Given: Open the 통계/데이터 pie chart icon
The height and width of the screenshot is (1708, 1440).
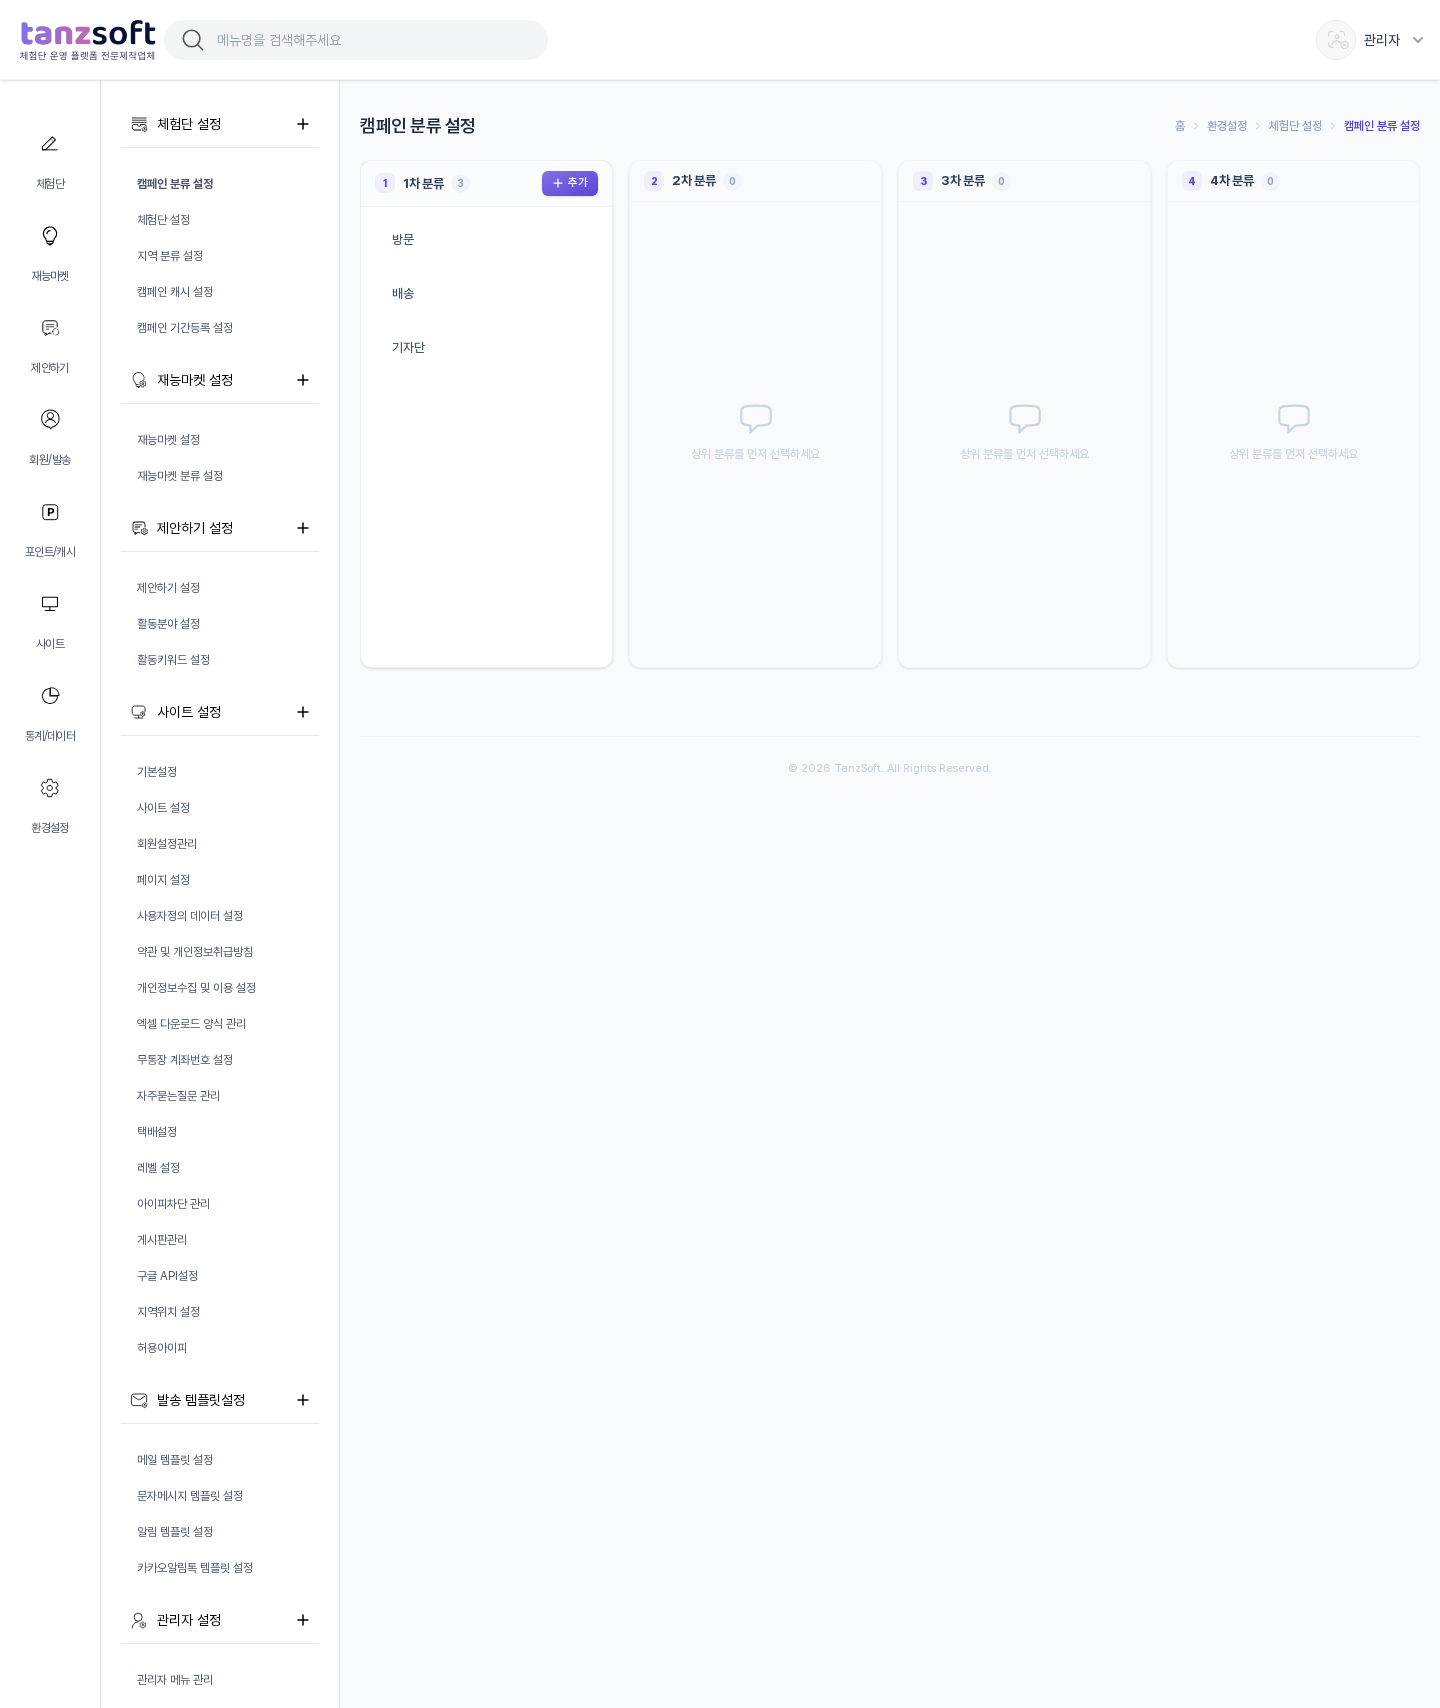Looking at the screenshot, I should 50,696.
